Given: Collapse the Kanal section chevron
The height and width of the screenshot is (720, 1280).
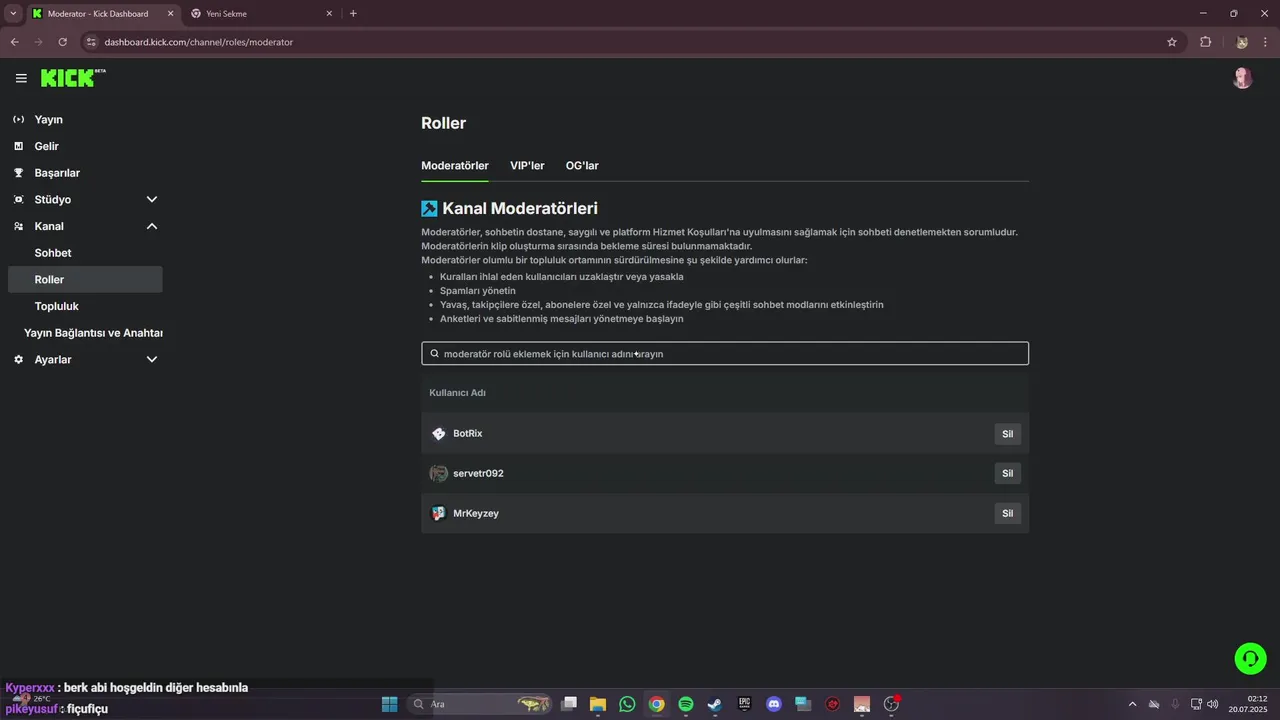Looking at the screenshot, I should [152, 226].
